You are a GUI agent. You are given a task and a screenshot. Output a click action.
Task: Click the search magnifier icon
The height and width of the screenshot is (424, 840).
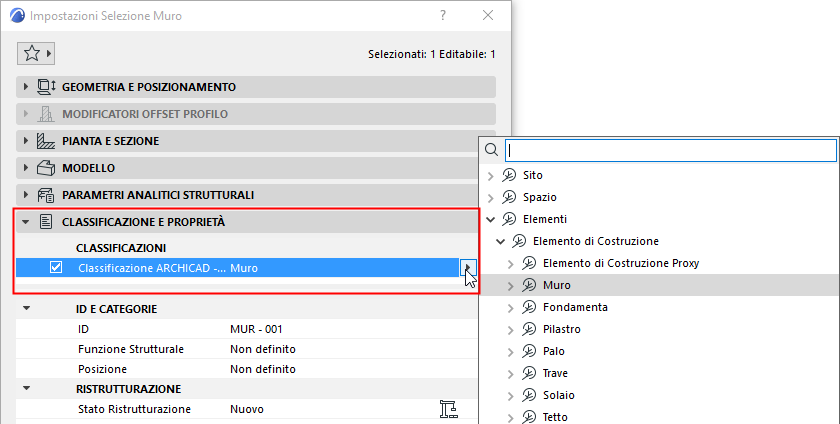coord(491,150)
